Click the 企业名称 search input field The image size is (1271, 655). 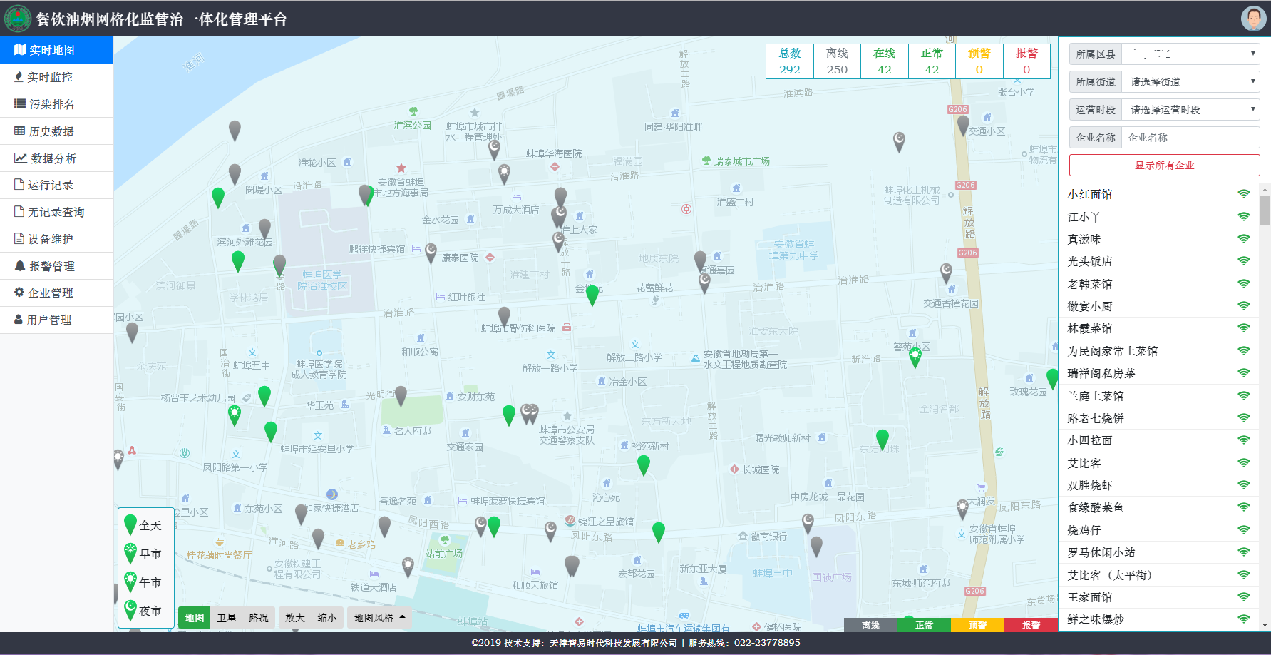point(1189,137)
